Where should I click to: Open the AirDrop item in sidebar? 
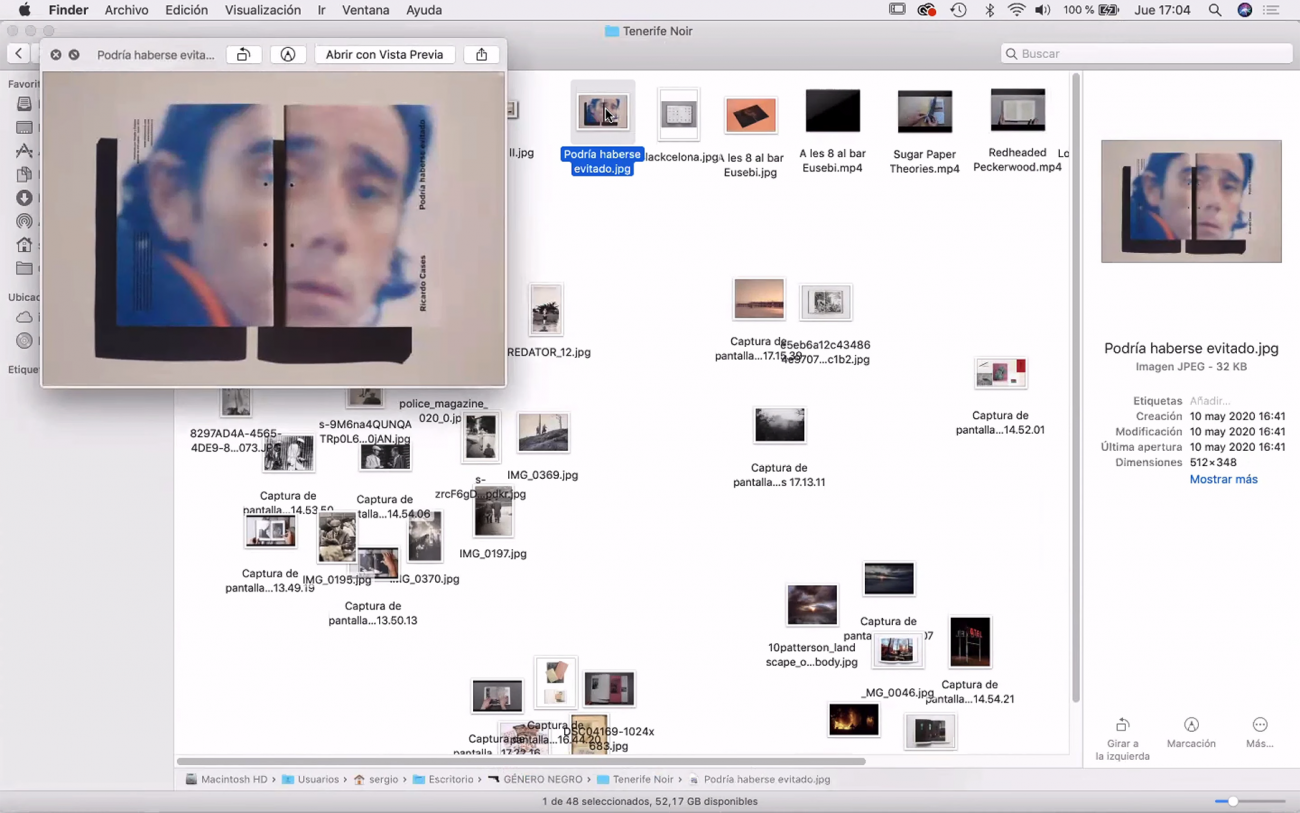(x=25, y=221)
